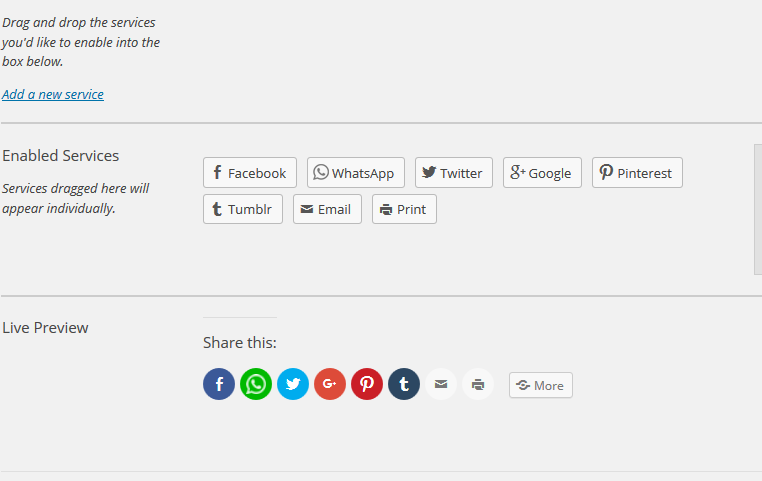Select the Pinterest enabled service button
The width and height of the screenshot is (762, 481).
(637, 172)
